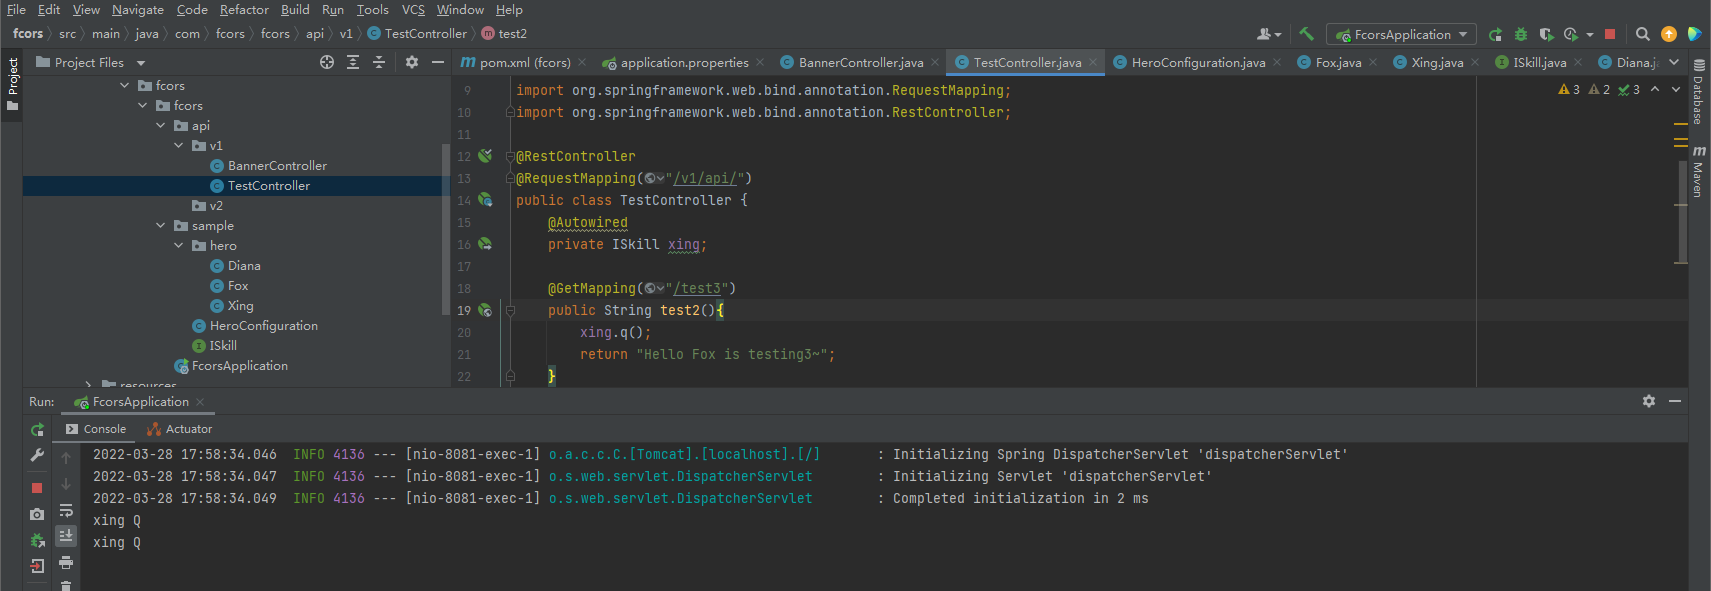
Task: Select HeroConfiguration in the project tree
Action: (263, 326)
